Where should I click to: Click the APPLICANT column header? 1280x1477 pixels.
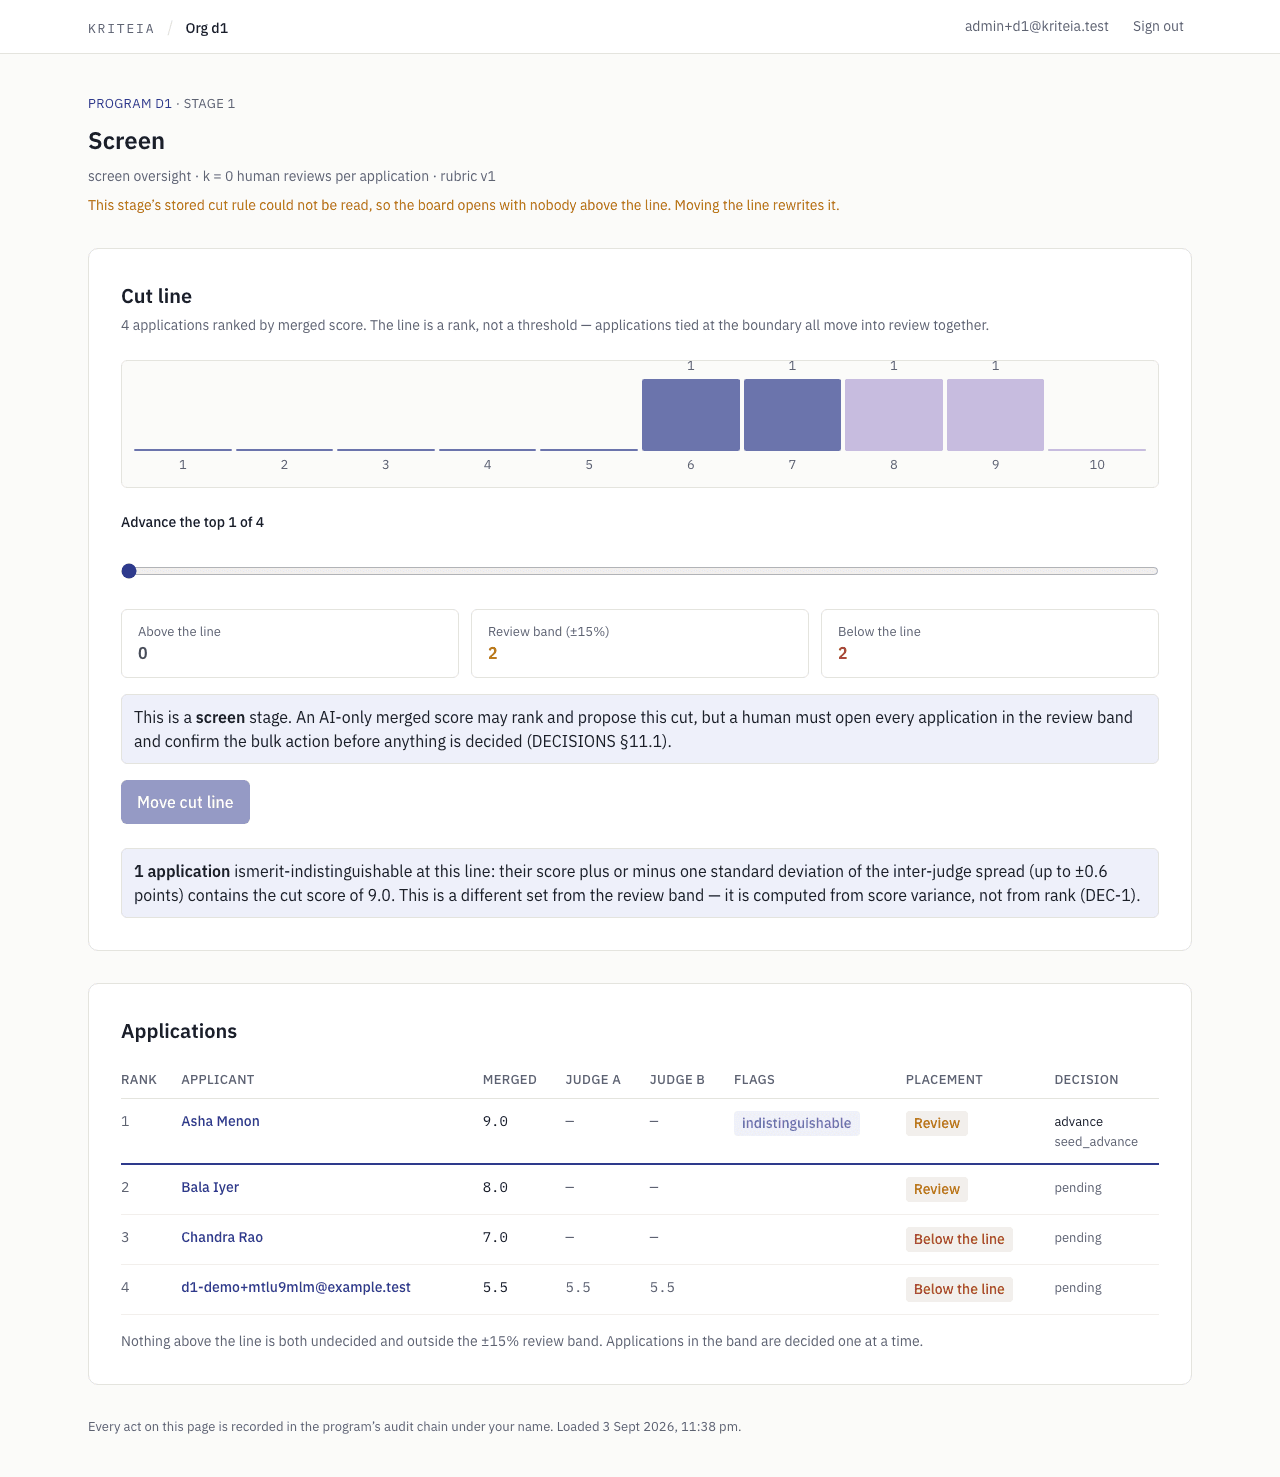pyautogui.click(x=217, y=1079)
